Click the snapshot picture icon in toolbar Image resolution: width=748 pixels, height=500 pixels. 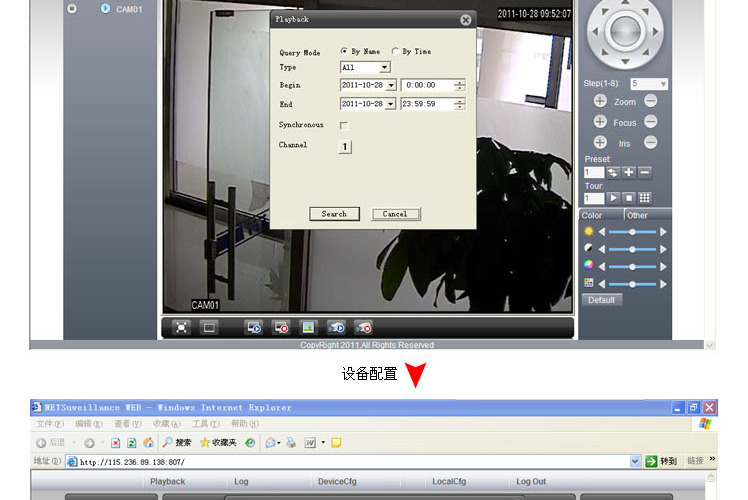309,327
